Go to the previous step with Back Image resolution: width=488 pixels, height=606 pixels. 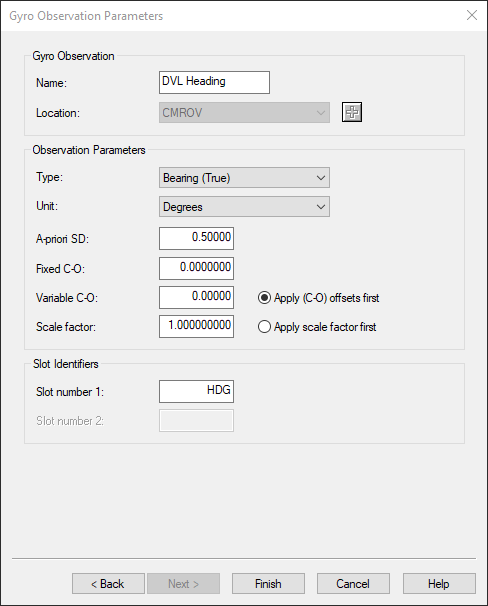108,584
